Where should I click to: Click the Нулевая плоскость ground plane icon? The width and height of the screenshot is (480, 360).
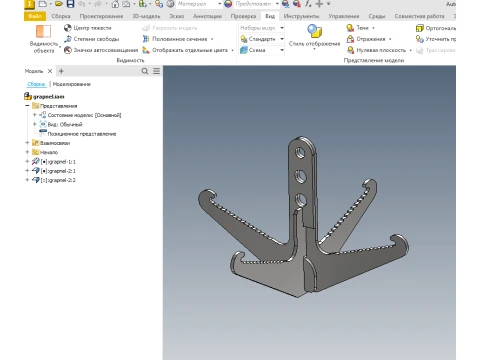(350, 50)
